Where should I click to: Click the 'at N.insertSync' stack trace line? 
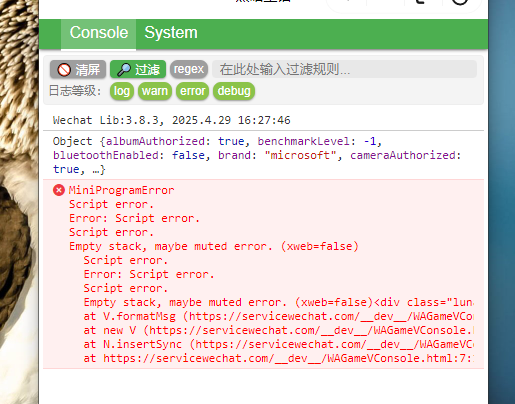point(278,344)
